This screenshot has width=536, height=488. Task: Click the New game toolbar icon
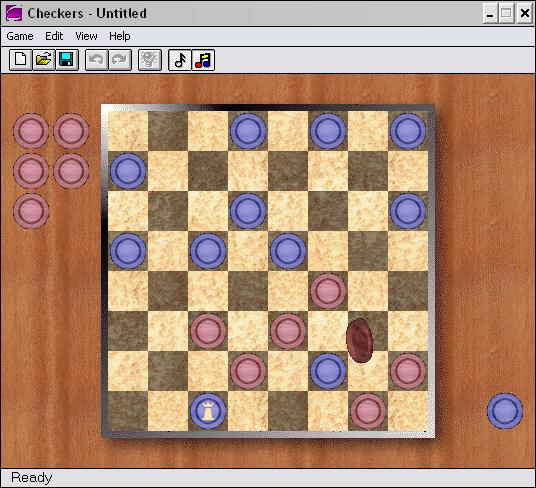click(21, 60)
